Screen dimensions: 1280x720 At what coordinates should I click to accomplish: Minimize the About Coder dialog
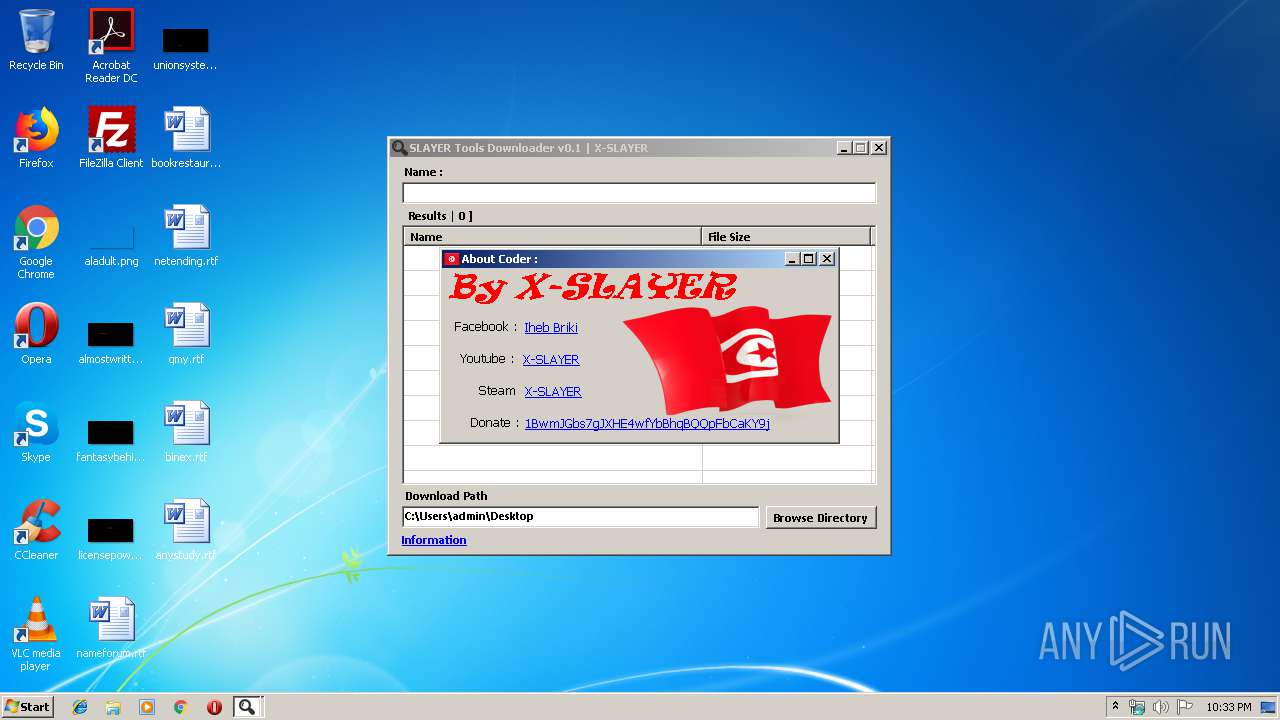(x=792, y=259)
